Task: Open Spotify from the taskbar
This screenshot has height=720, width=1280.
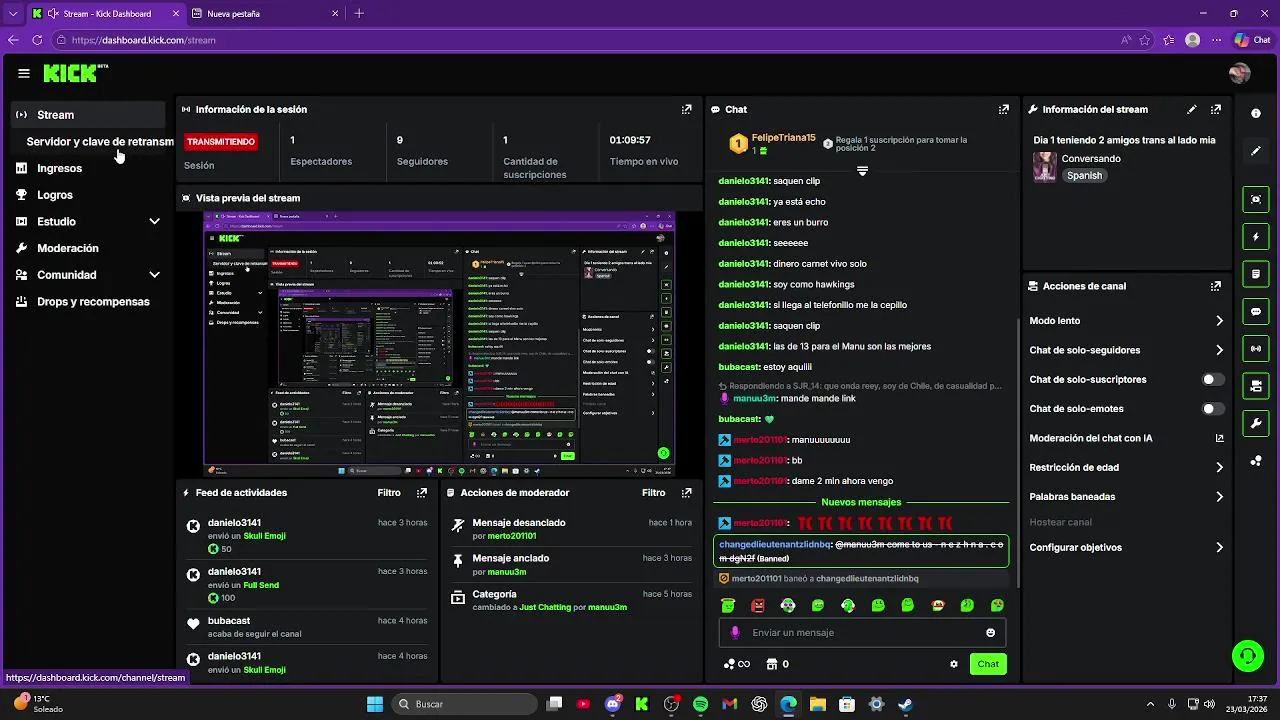Action: [700, 704]
